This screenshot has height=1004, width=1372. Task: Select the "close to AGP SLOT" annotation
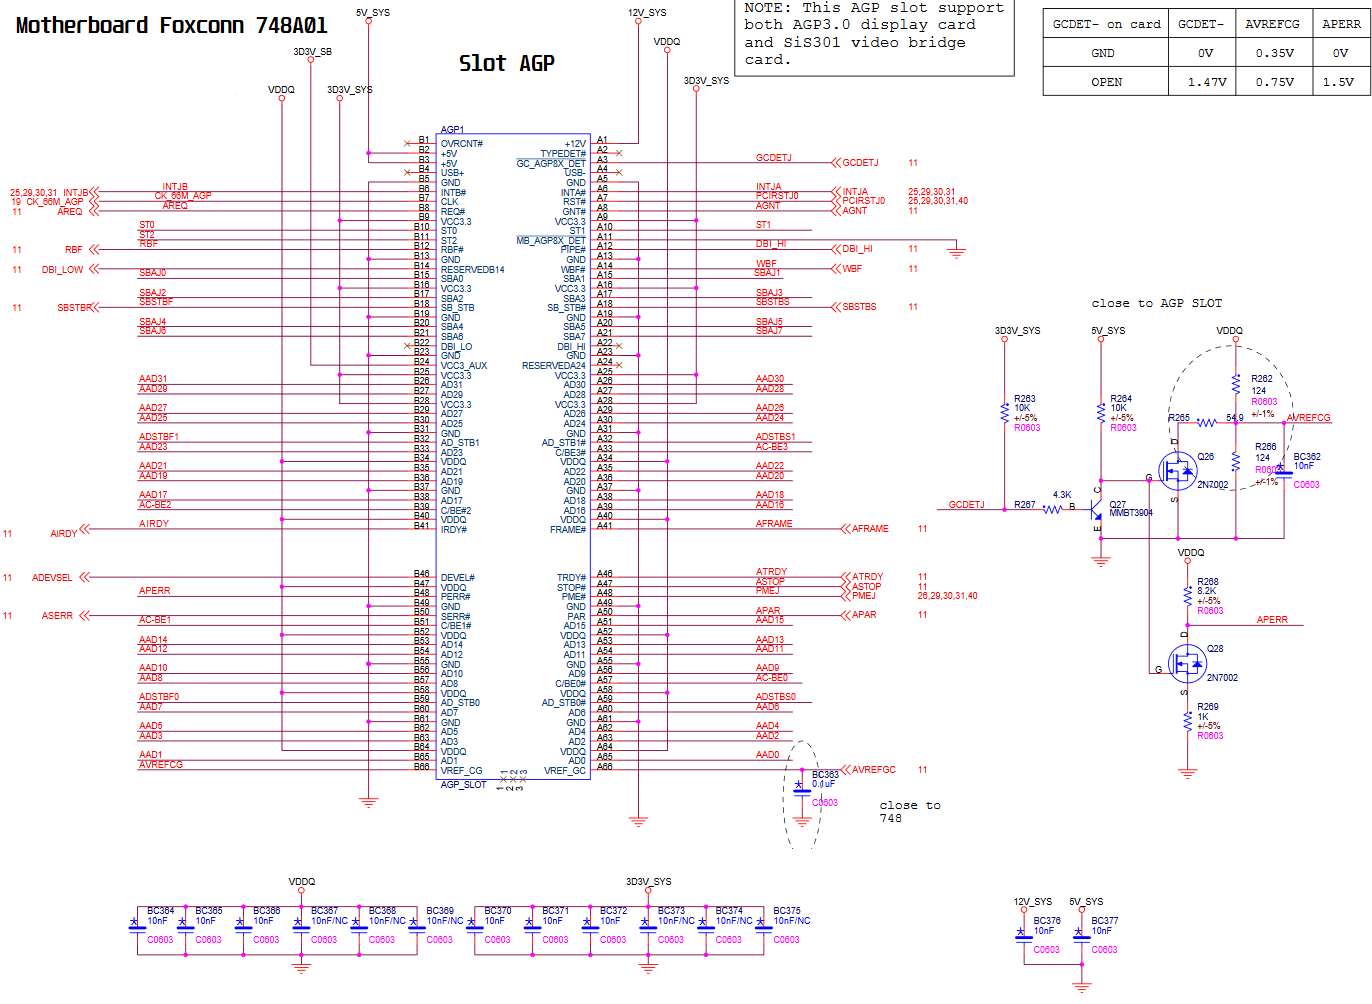click(1156, 303)
